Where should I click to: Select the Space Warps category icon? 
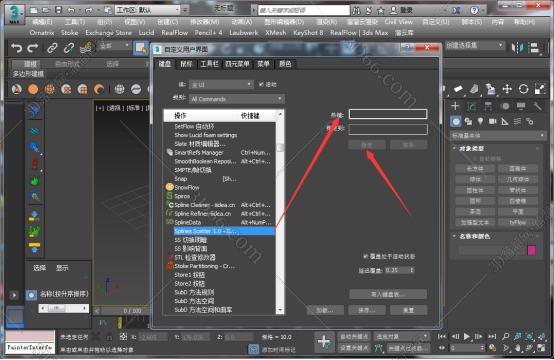[x=517, y=122]
